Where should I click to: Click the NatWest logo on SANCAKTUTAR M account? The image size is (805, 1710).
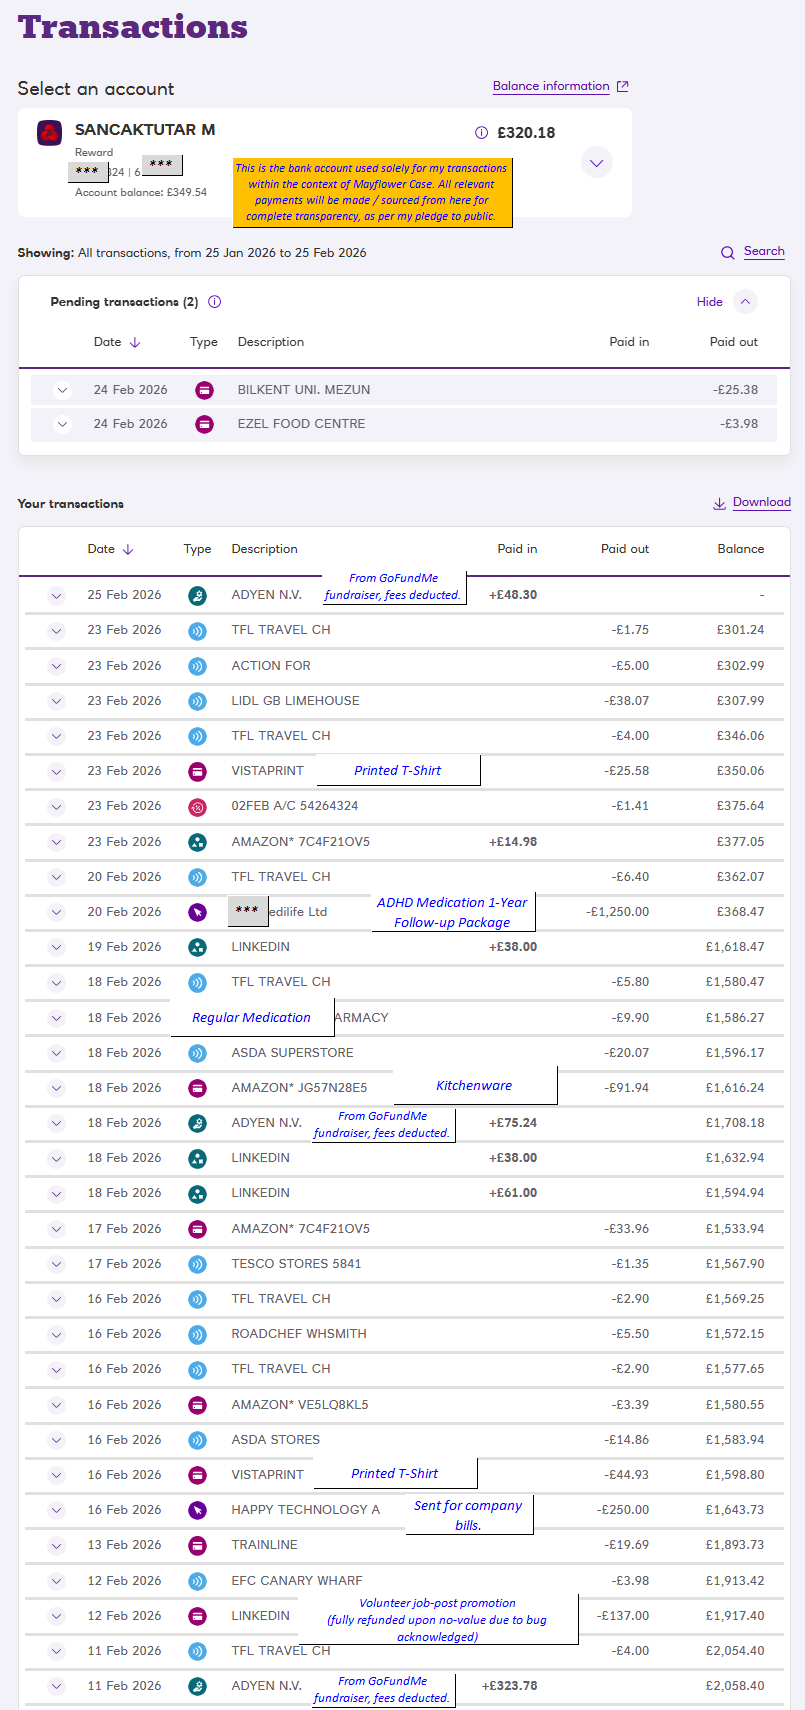click(x=50, y=133)
